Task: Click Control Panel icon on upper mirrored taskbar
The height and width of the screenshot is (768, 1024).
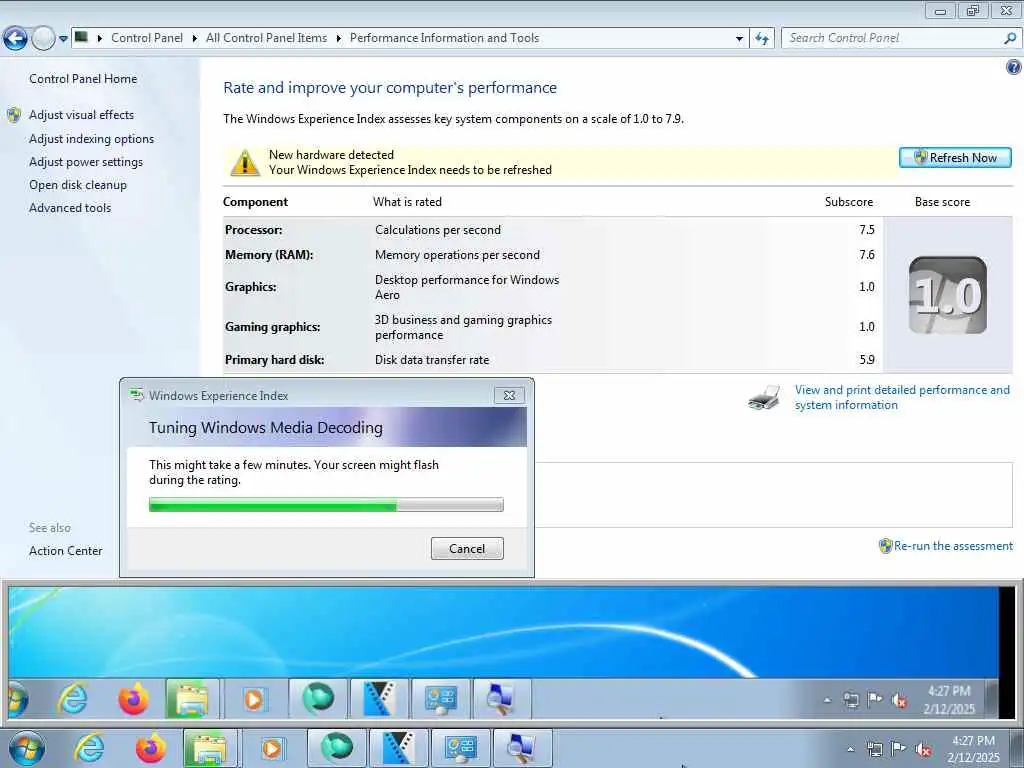Action: (440, 699)
